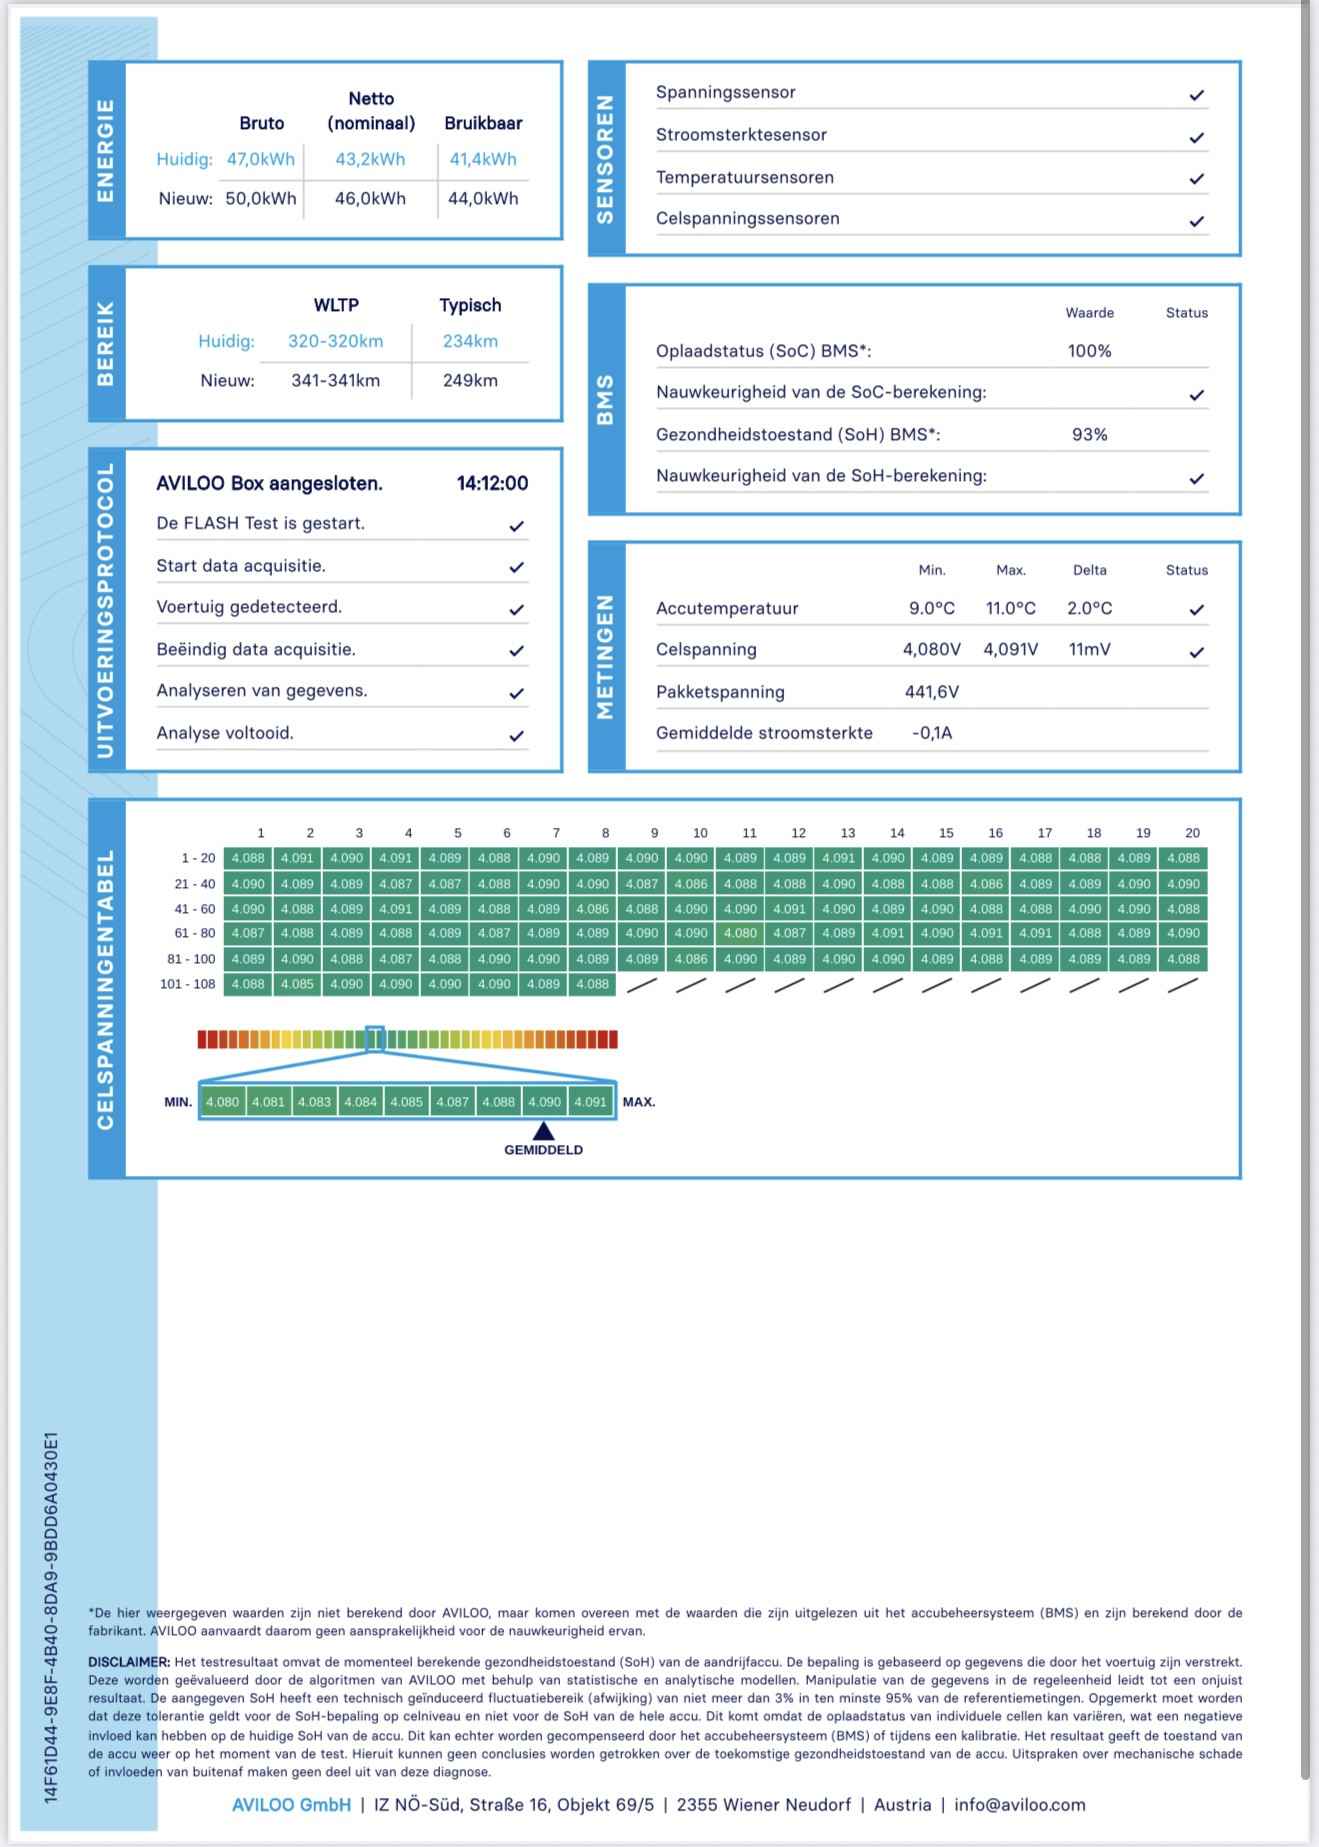Click the GEMIDDELD triangle marker
This screenshot has height=1847, width=1319.
543,1131
